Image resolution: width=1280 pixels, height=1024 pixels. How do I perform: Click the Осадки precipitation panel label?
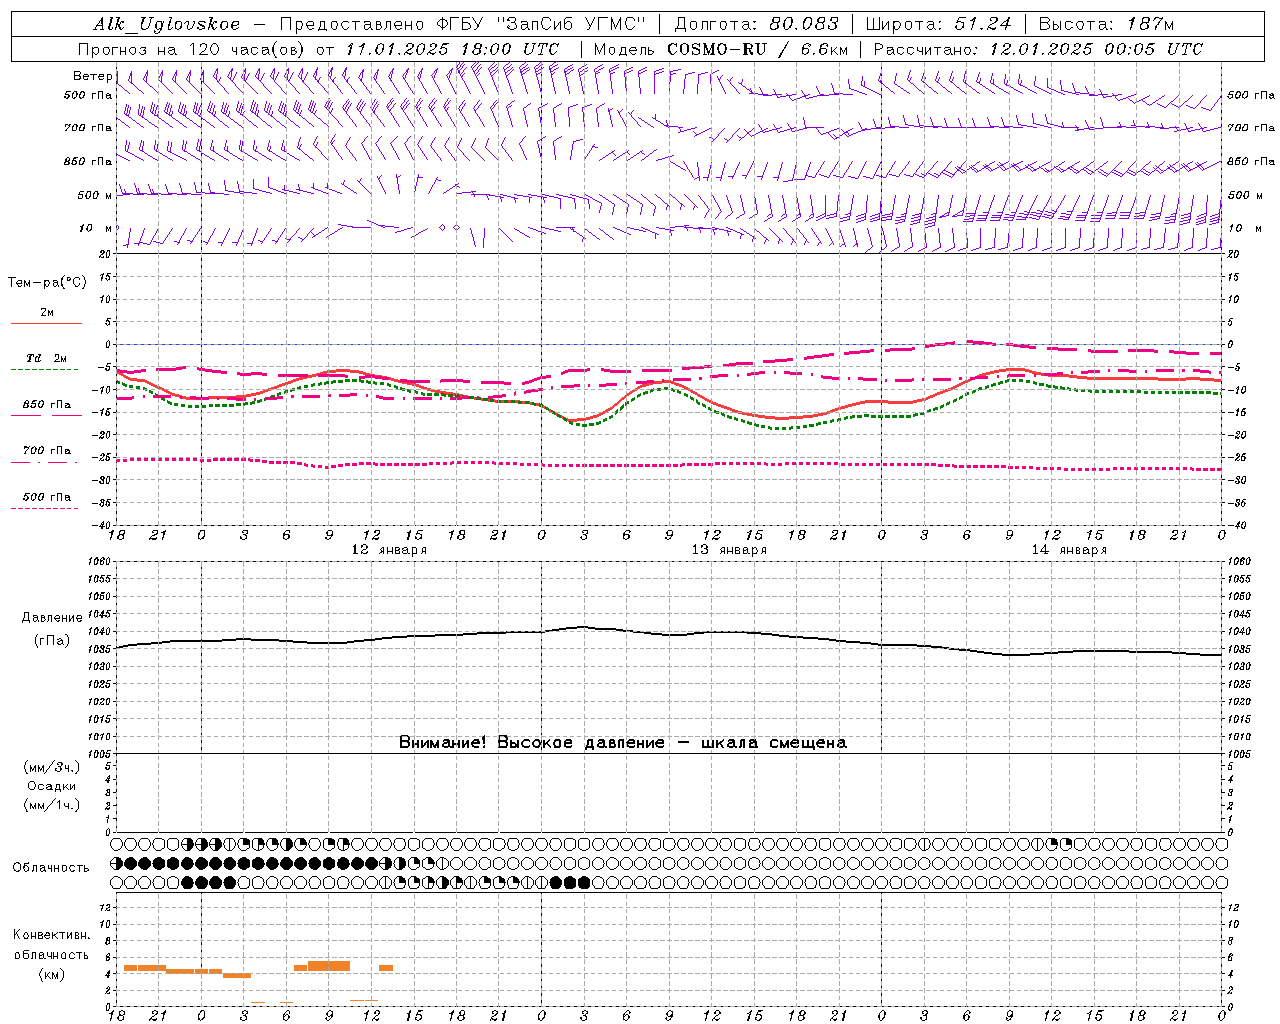point(52,786)
